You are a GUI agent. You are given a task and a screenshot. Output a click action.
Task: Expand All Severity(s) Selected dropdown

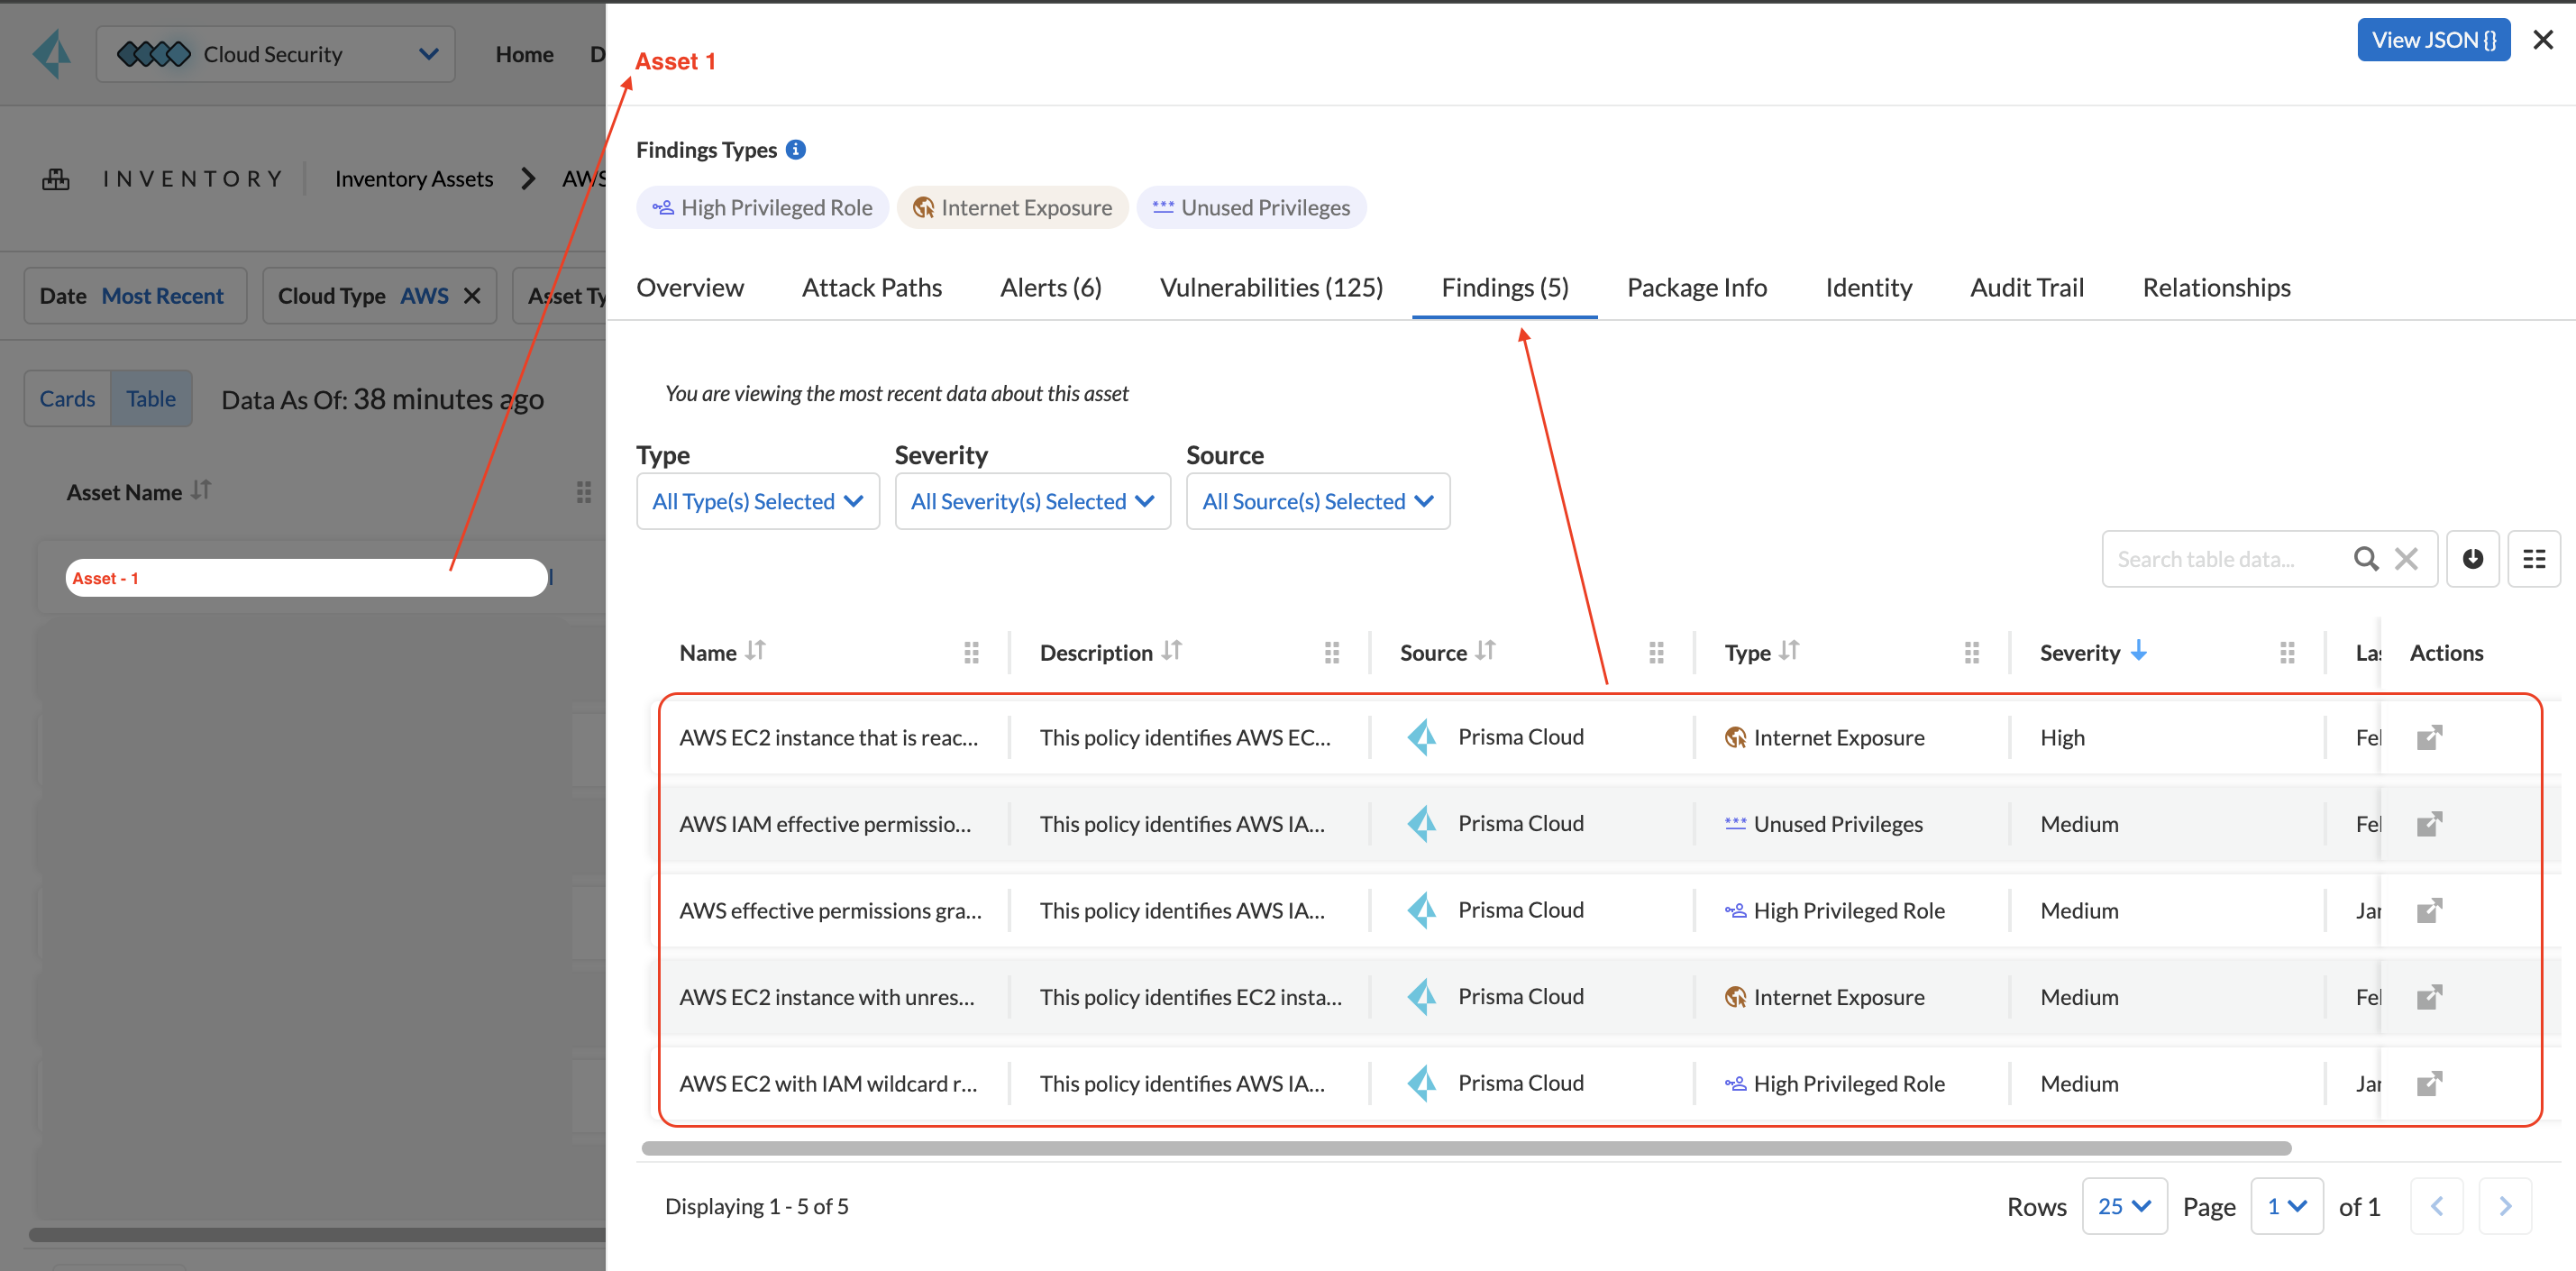click(x=1032, y=502)
